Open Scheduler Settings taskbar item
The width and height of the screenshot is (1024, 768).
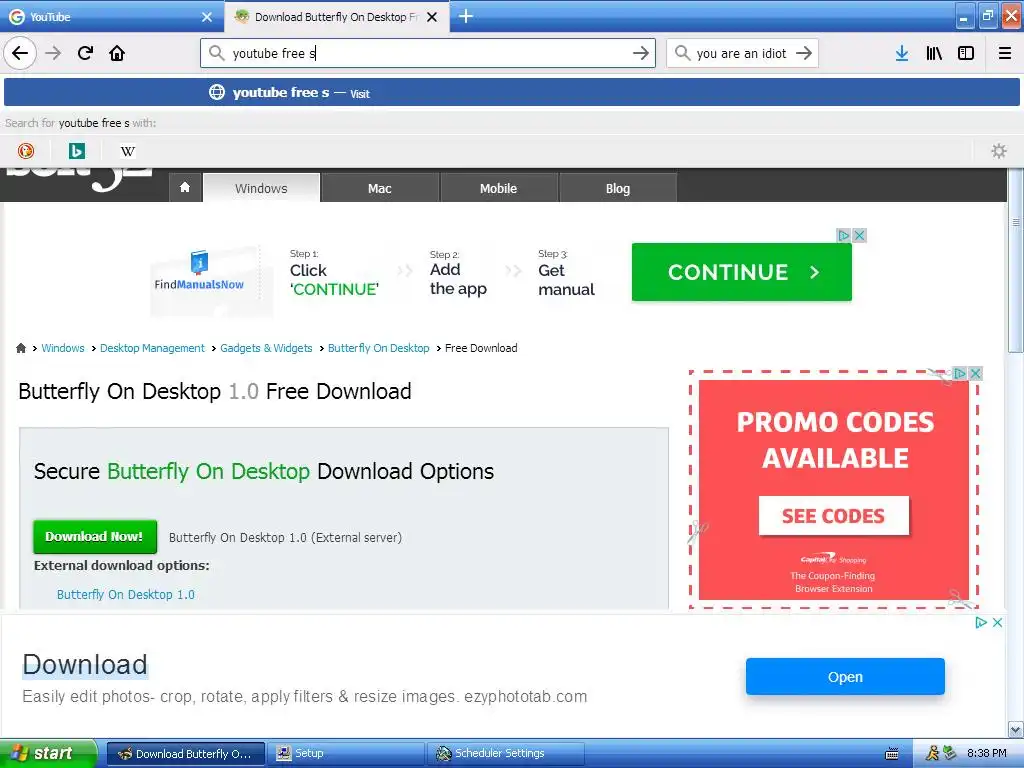point(505,753)
